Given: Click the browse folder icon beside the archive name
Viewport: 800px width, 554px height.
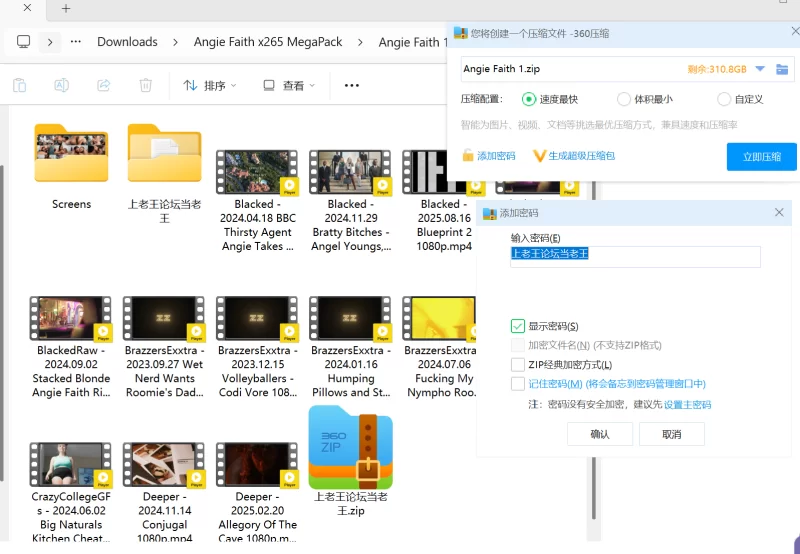Looking at the screenshot, I should click(782, 69).
